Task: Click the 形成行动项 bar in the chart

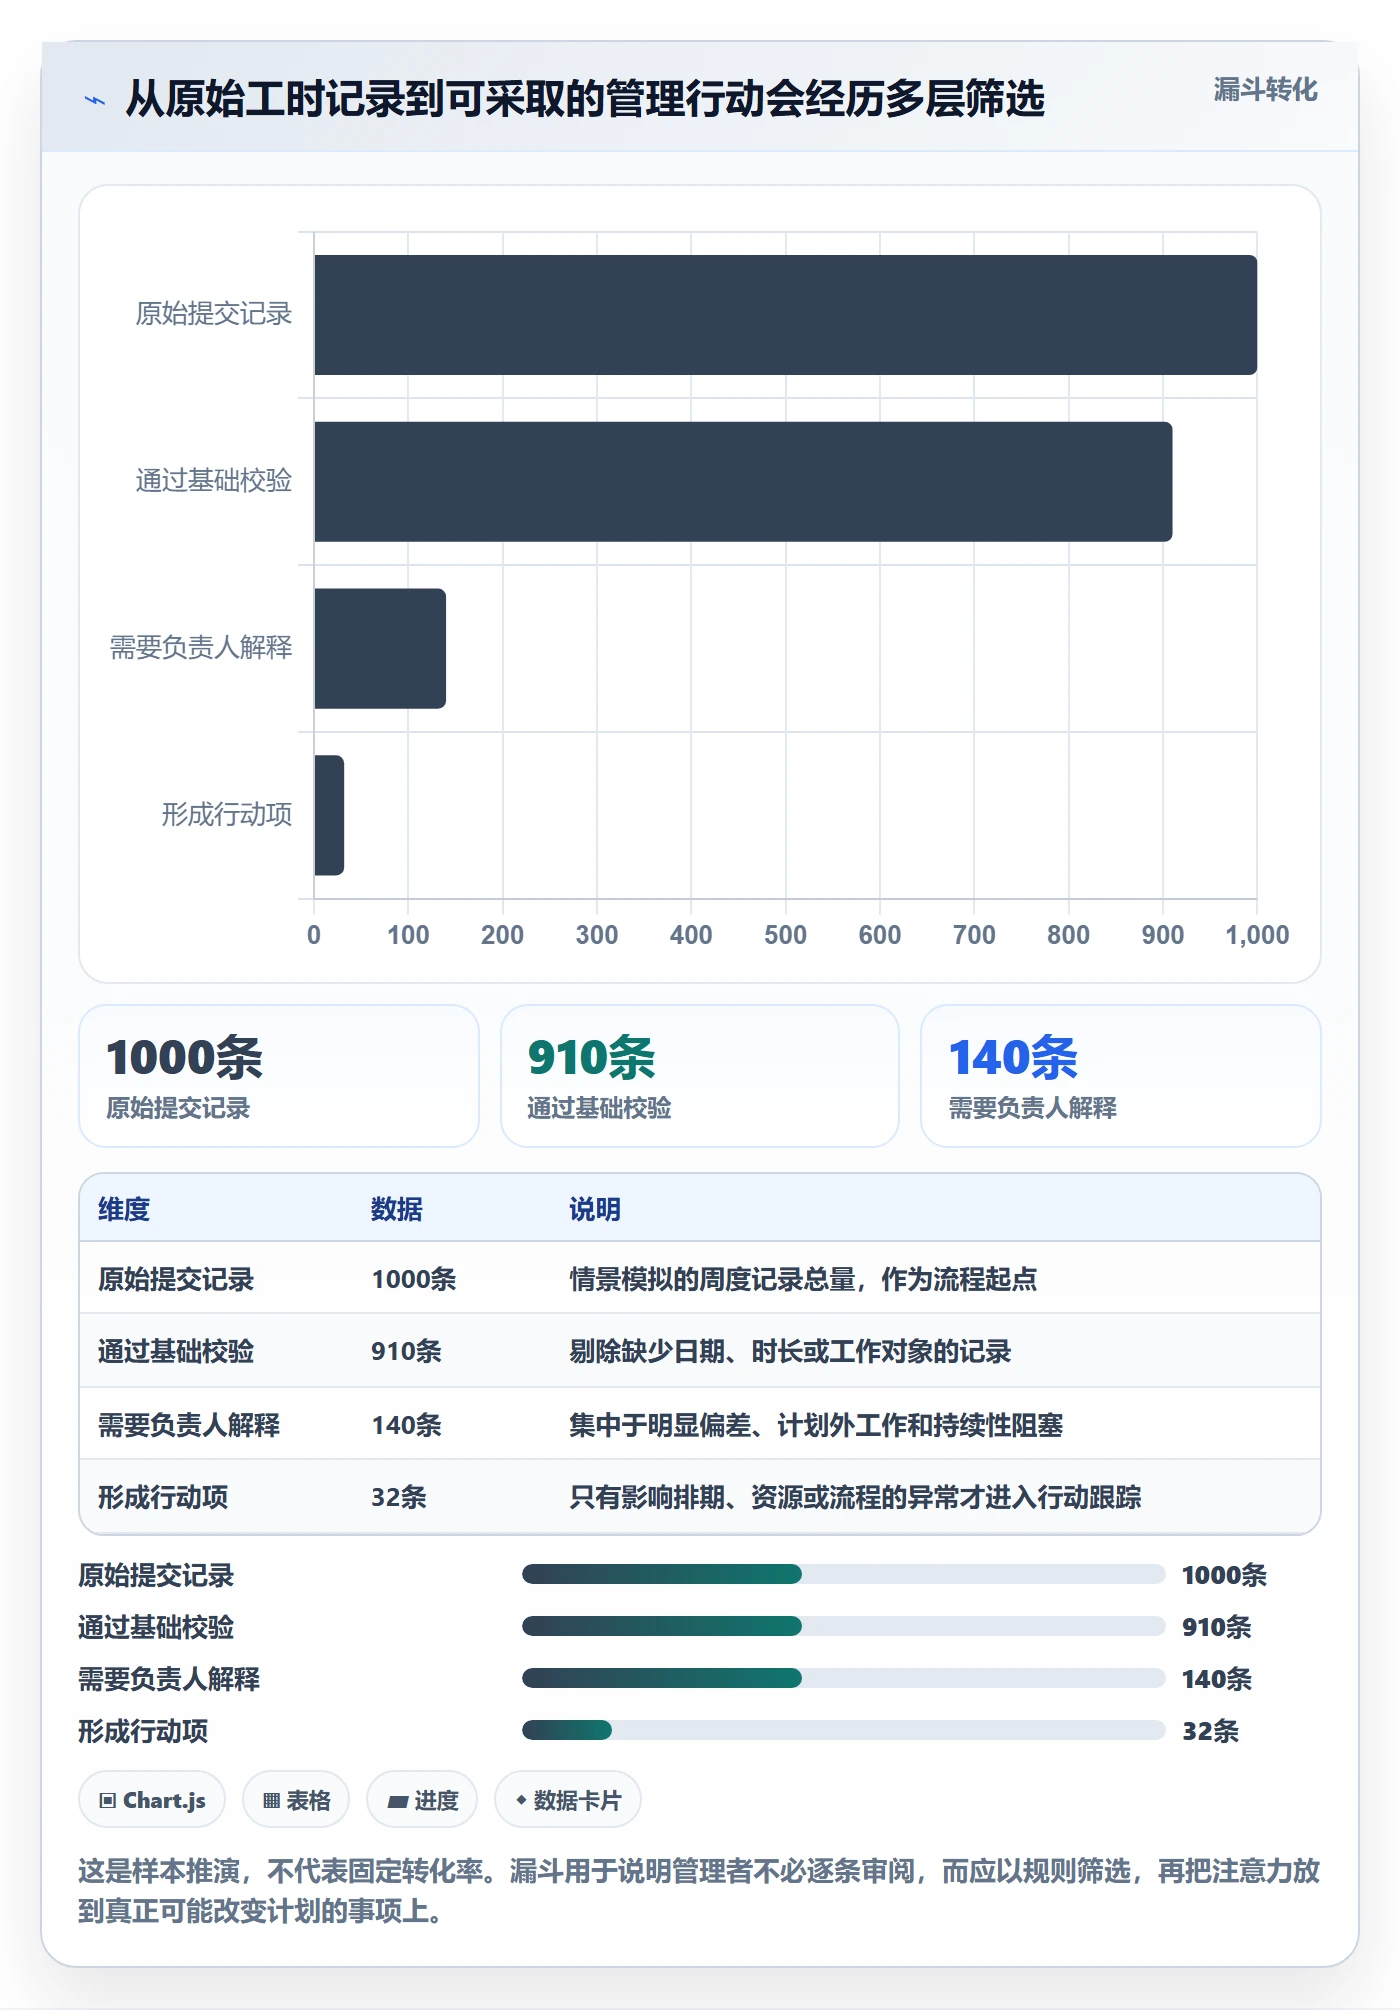Action: point(329,815)
